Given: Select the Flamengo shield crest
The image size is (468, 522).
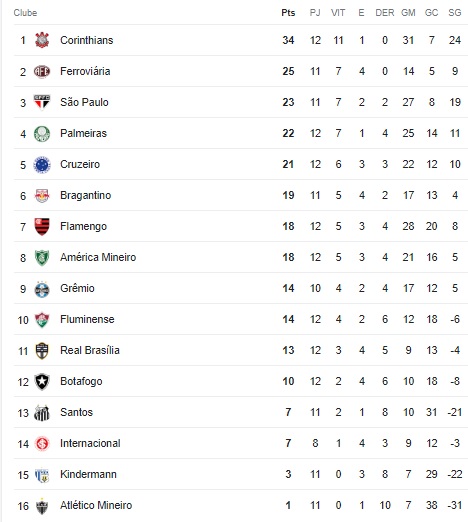Looking at the screenshot, I should tap(42, 227).
